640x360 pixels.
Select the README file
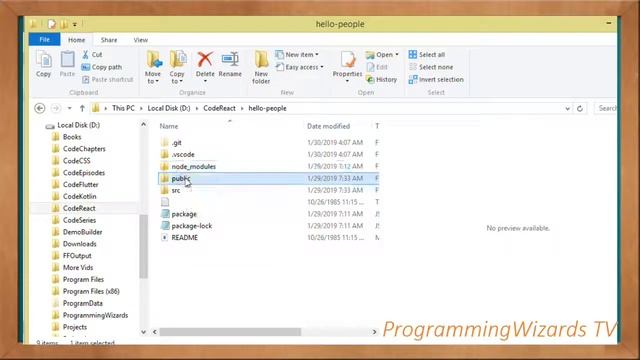[x=184, y=238]
